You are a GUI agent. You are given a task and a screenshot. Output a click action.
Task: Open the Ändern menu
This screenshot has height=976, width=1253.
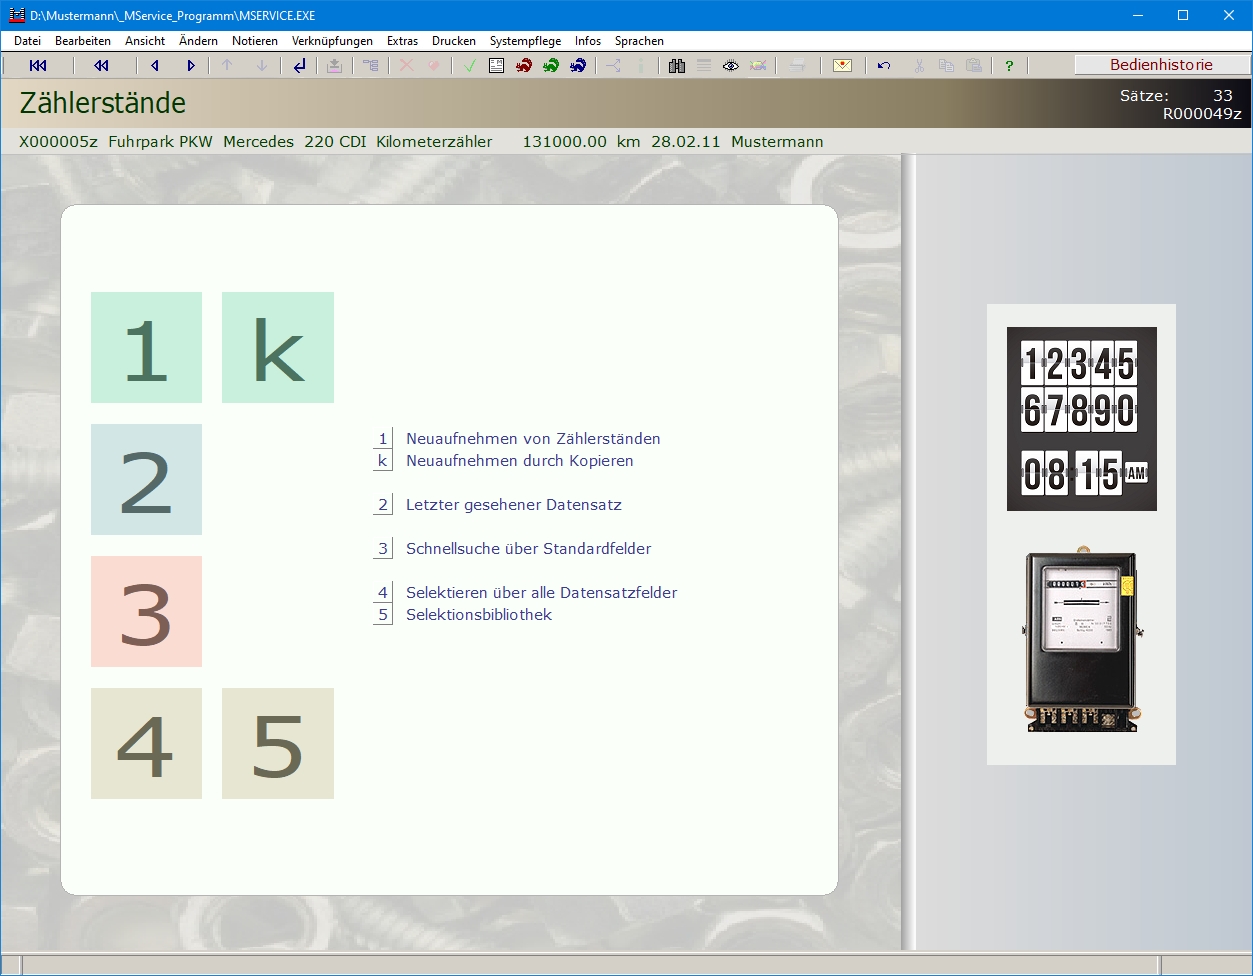pyautogui.click(x=198, y=41)
